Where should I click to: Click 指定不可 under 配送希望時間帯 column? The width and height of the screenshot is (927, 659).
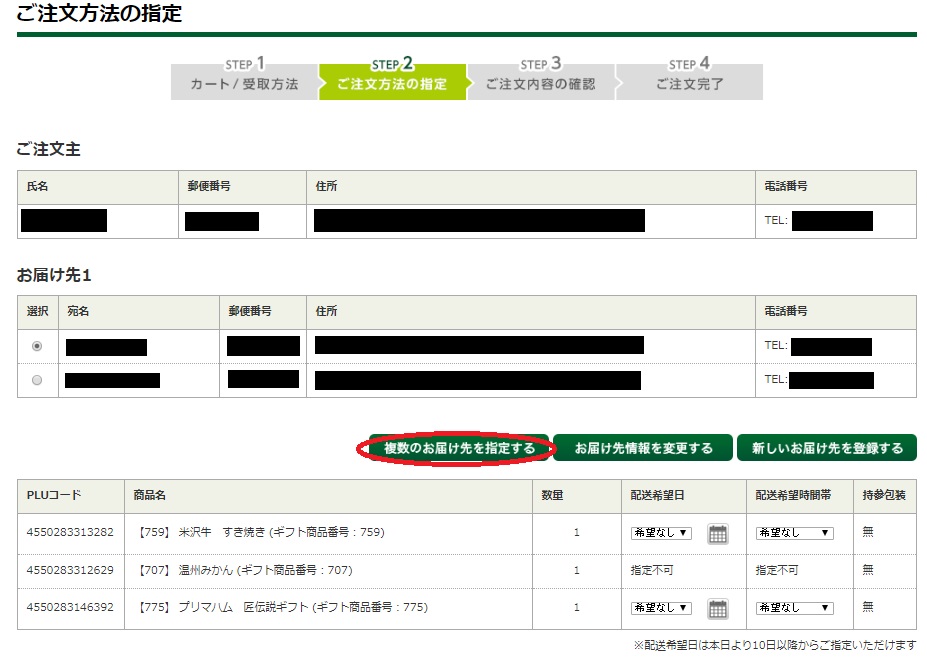pyautogui.click(x=777, y=570)
